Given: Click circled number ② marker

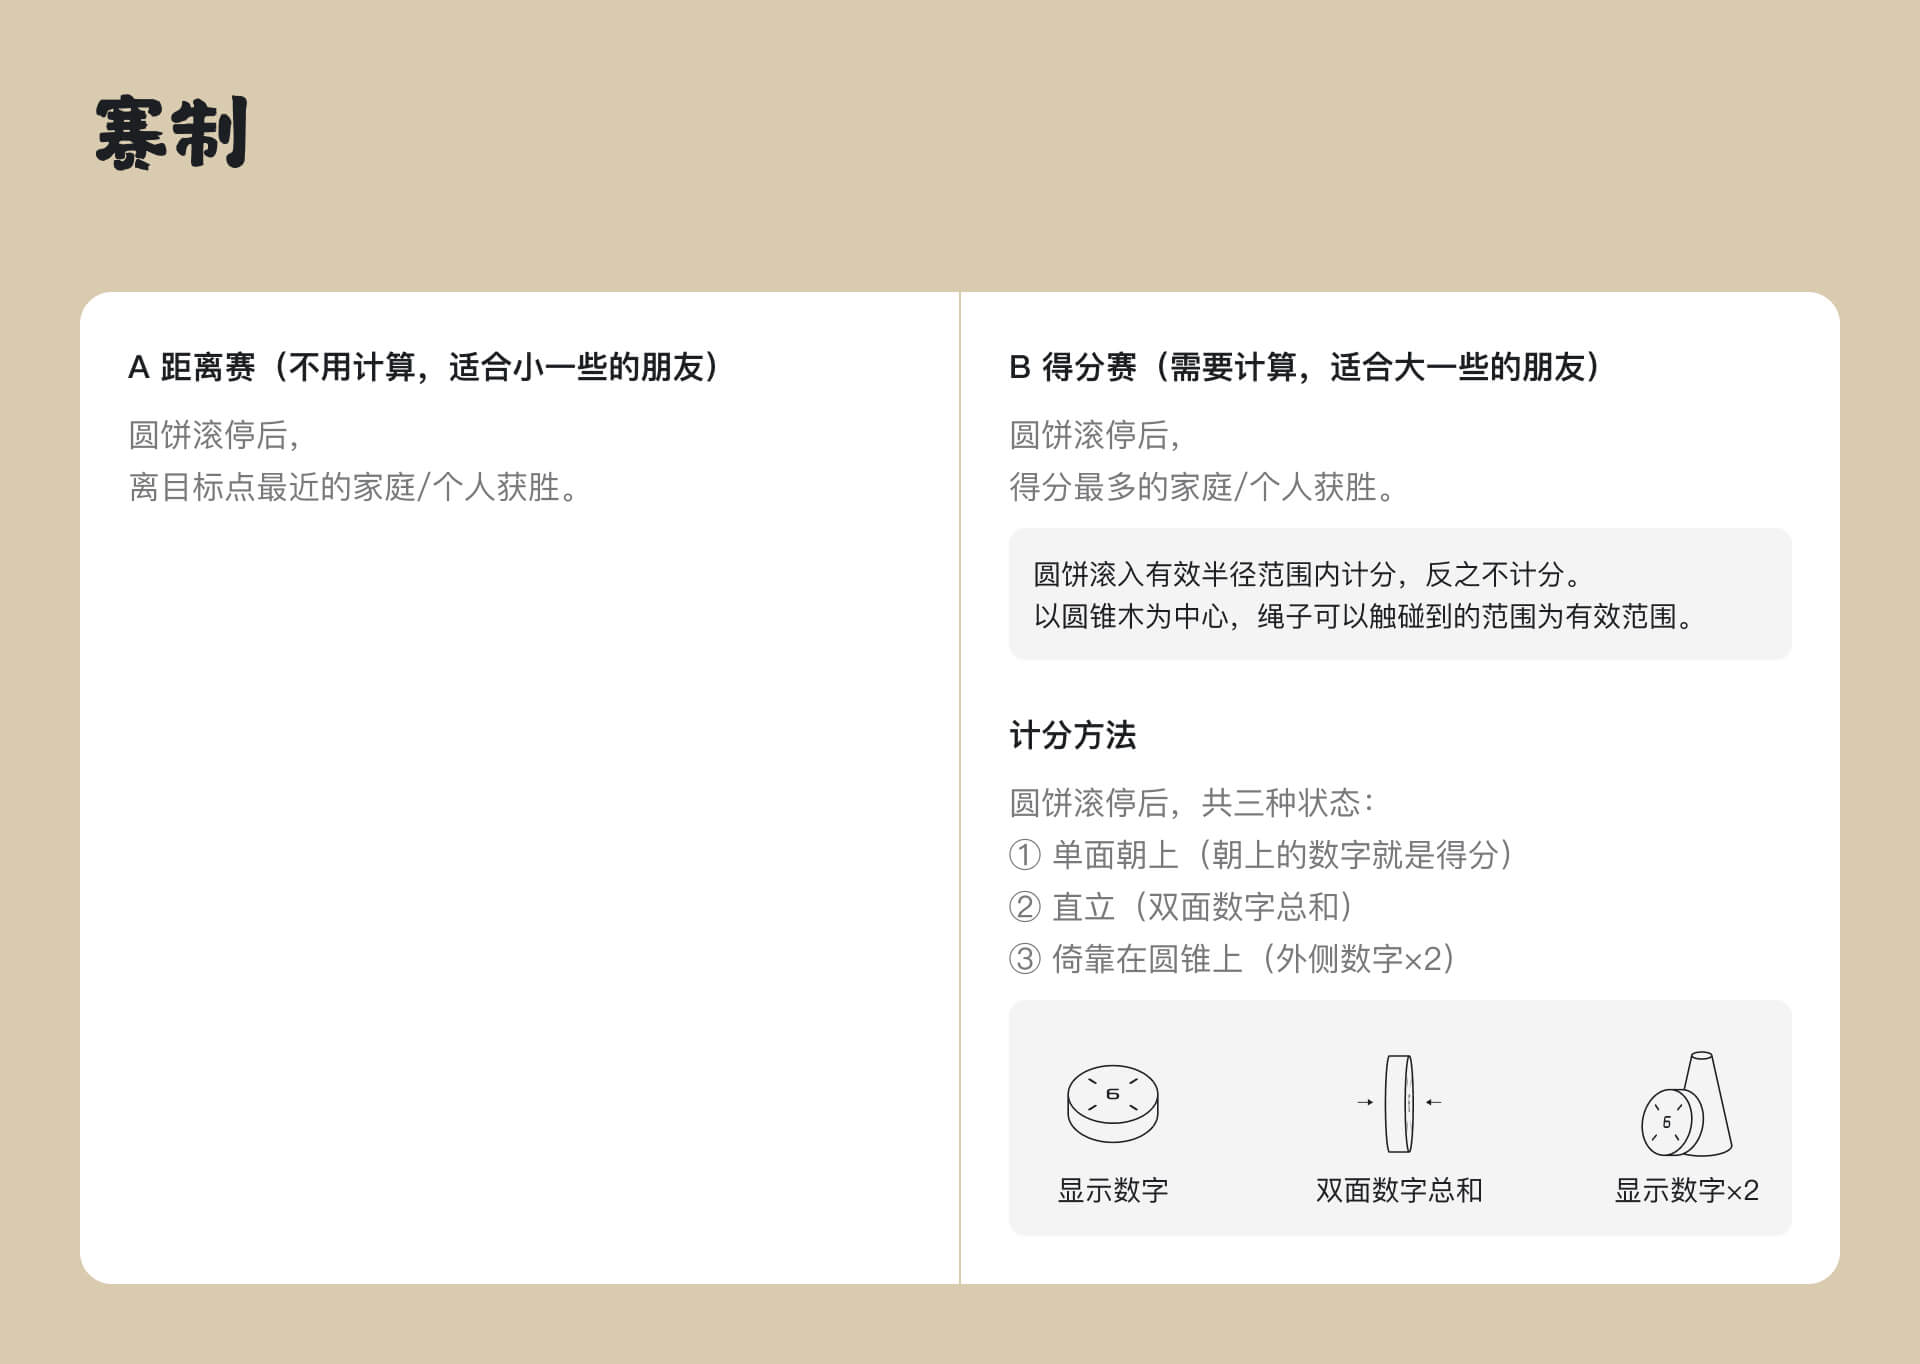Looking at the screenshot, I should pos(1024,907).
